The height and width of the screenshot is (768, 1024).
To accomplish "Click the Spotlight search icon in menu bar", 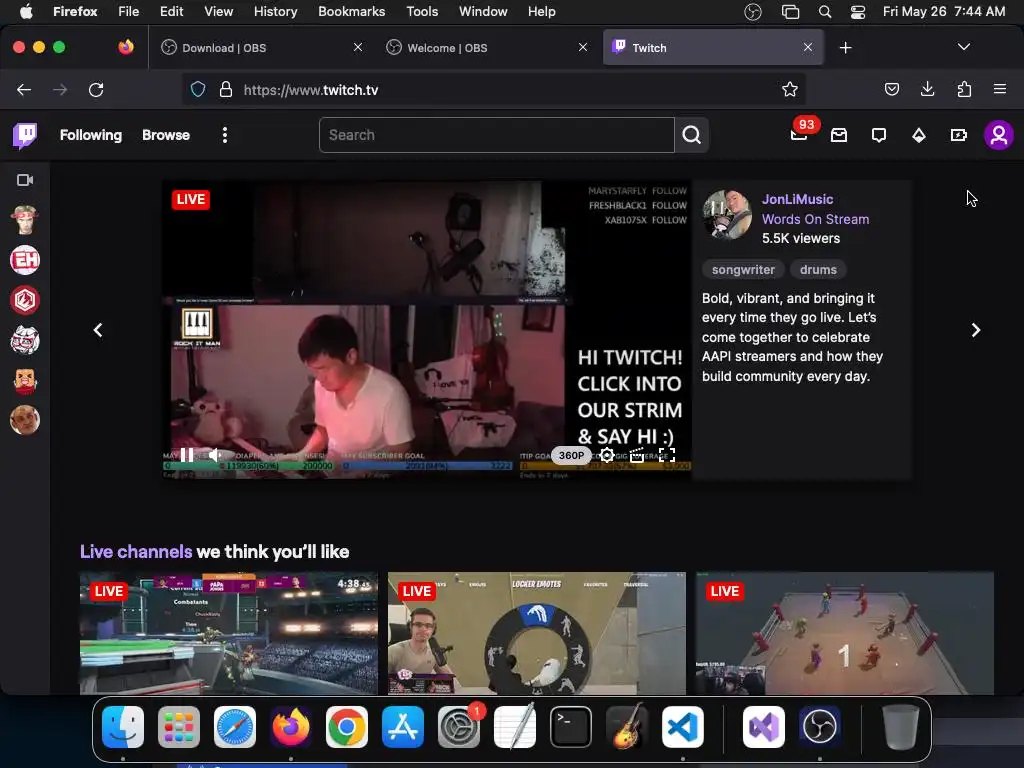I will pos(825,12).
